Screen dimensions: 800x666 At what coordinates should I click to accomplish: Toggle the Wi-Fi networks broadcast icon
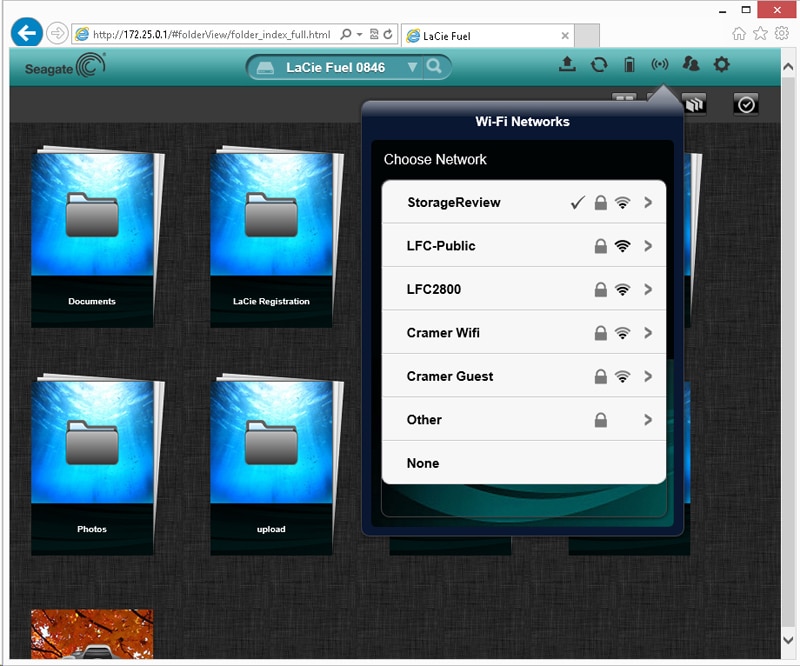[x=660, y=64]
